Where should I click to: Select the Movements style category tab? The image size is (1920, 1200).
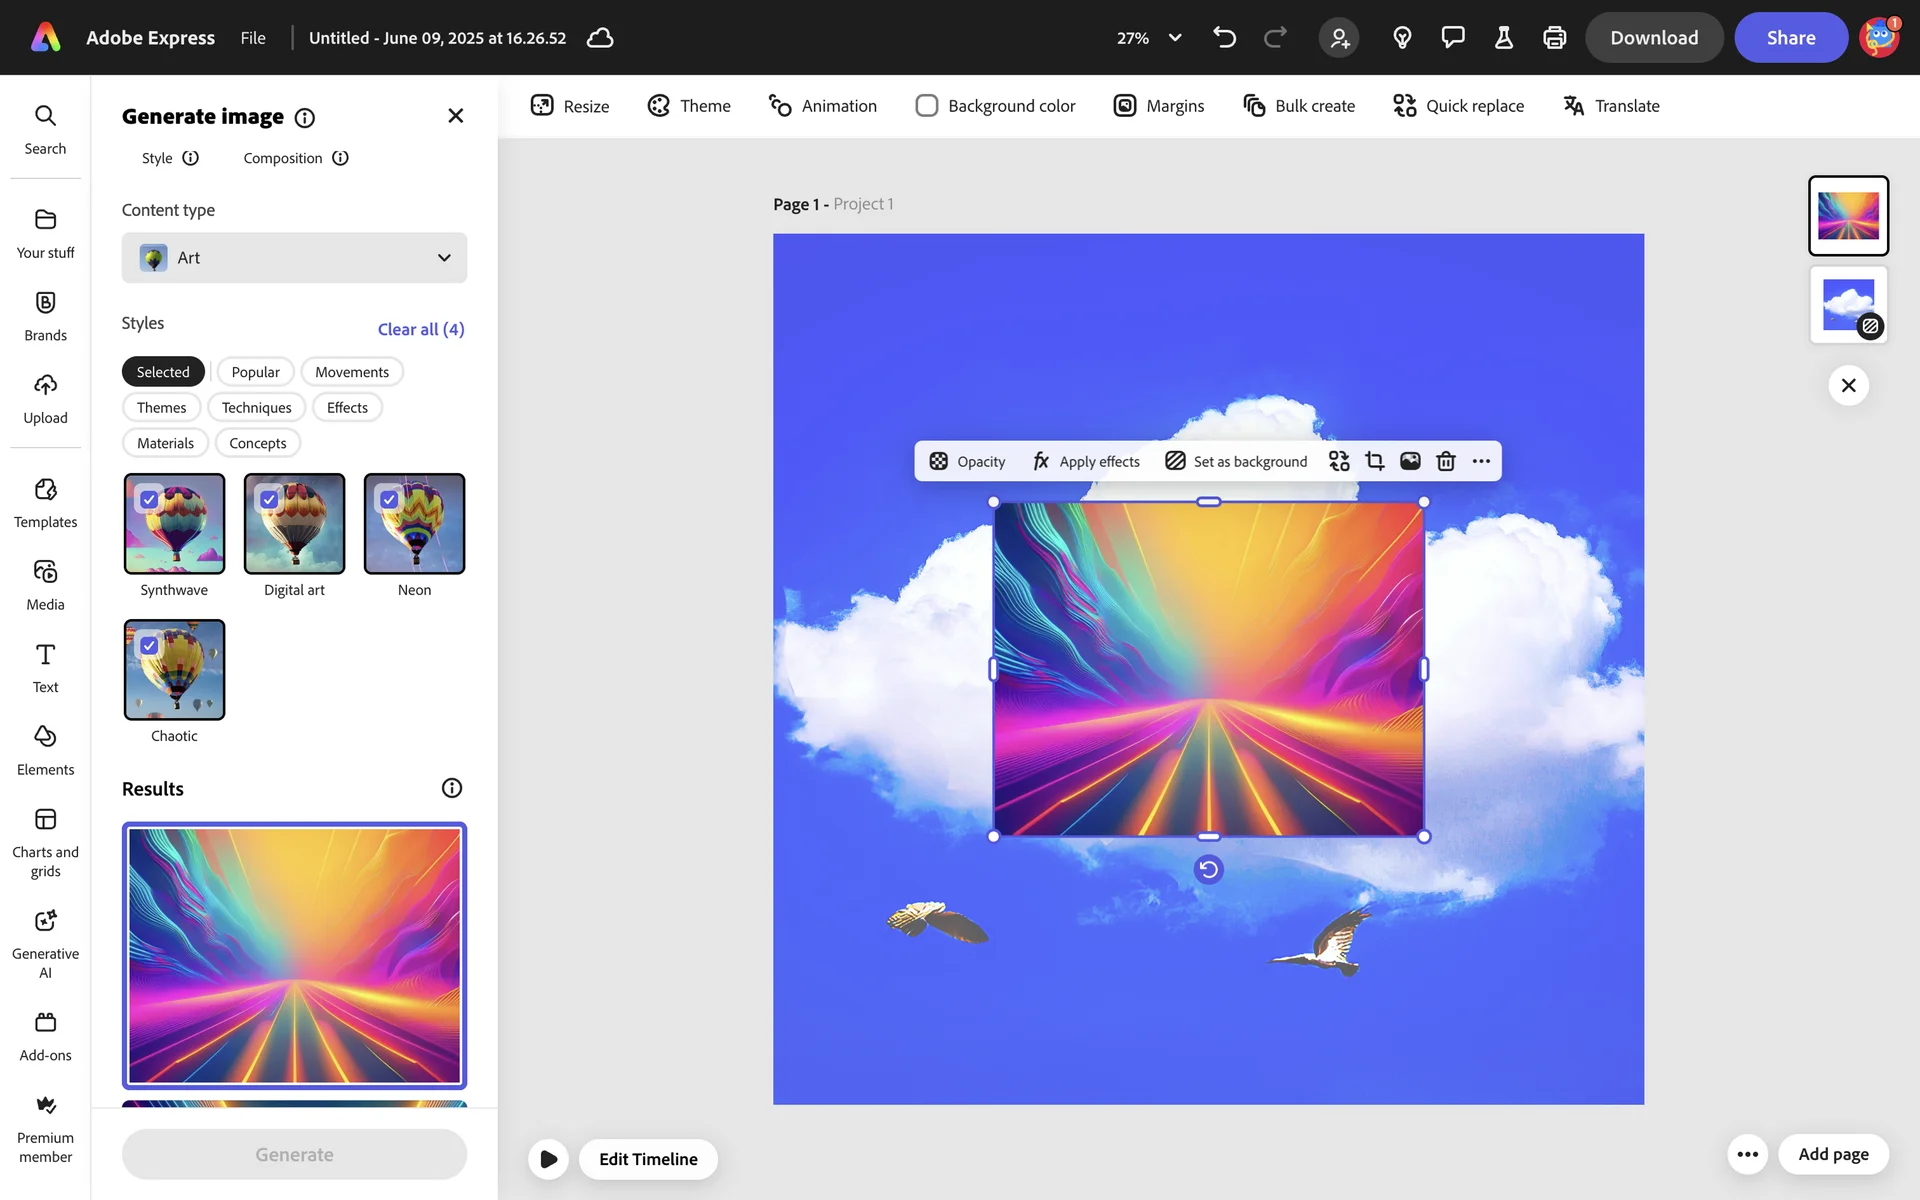(351, 372)
